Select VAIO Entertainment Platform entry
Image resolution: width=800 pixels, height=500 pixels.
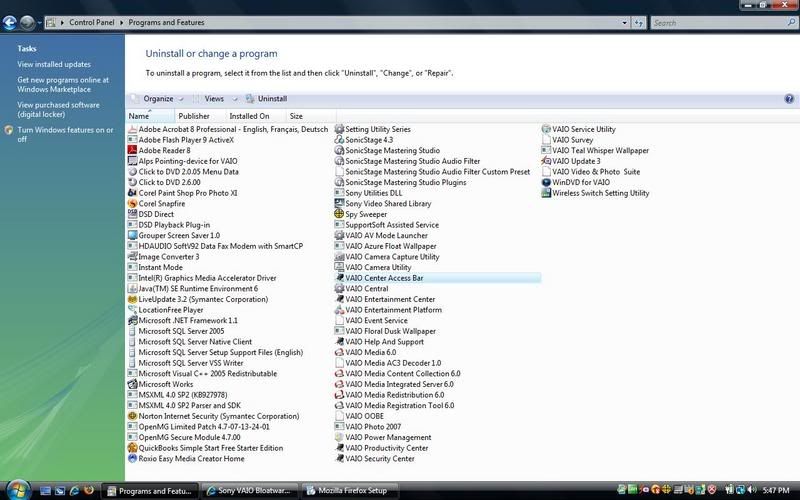(388, 310)
